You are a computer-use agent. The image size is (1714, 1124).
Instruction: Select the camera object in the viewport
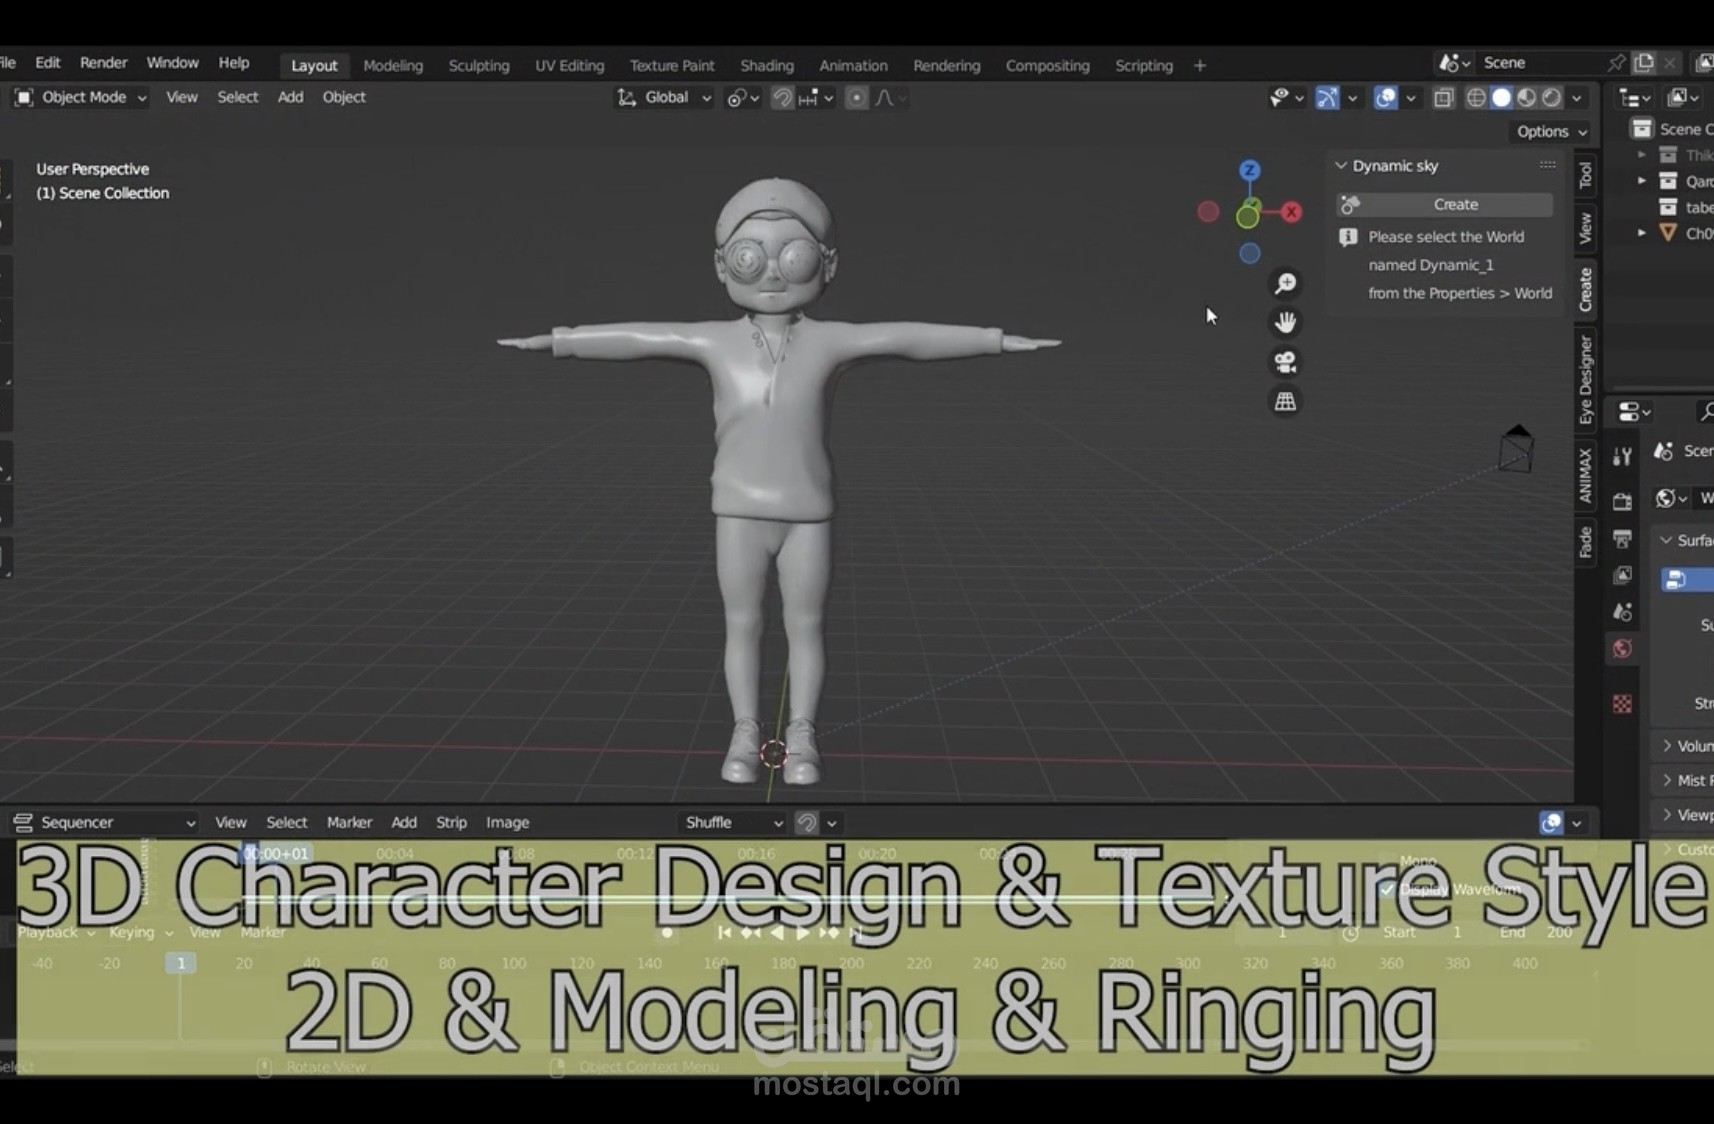point(1516,449)
